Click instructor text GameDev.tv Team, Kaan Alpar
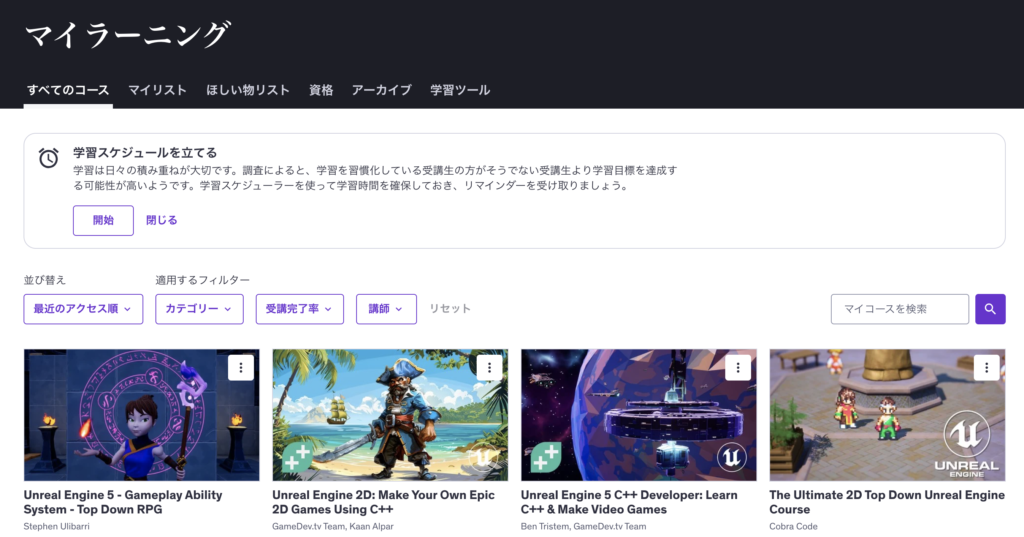 [333, 526]
